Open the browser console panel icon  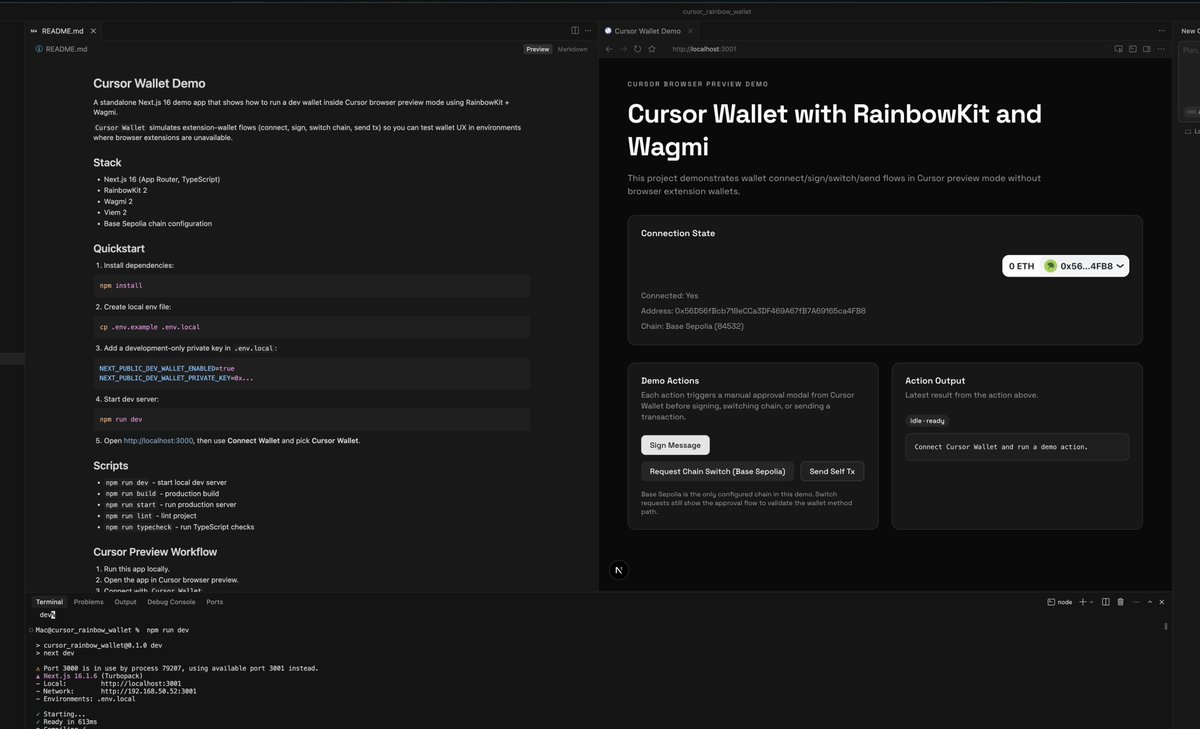coord(1133,49)
